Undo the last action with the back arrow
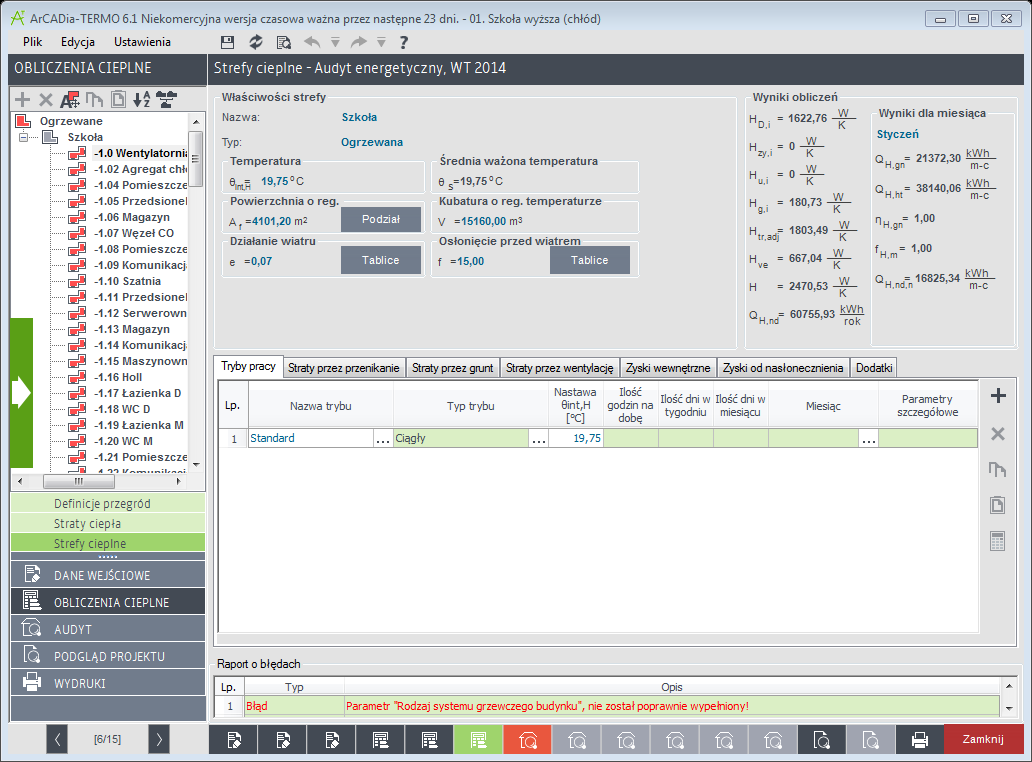The image size is (1032, 762). tap(312, 42)
